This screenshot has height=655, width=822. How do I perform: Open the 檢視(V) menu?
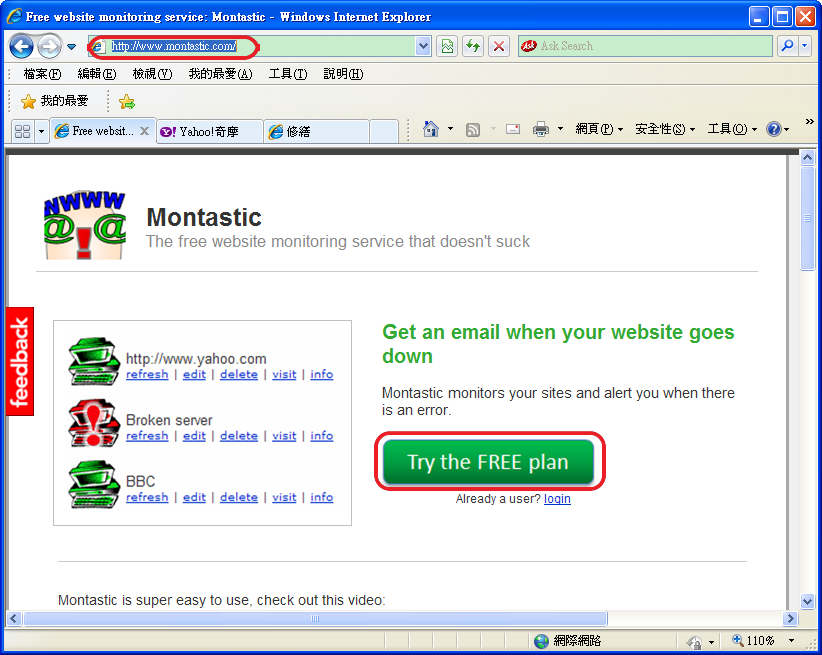pos(152,74)
